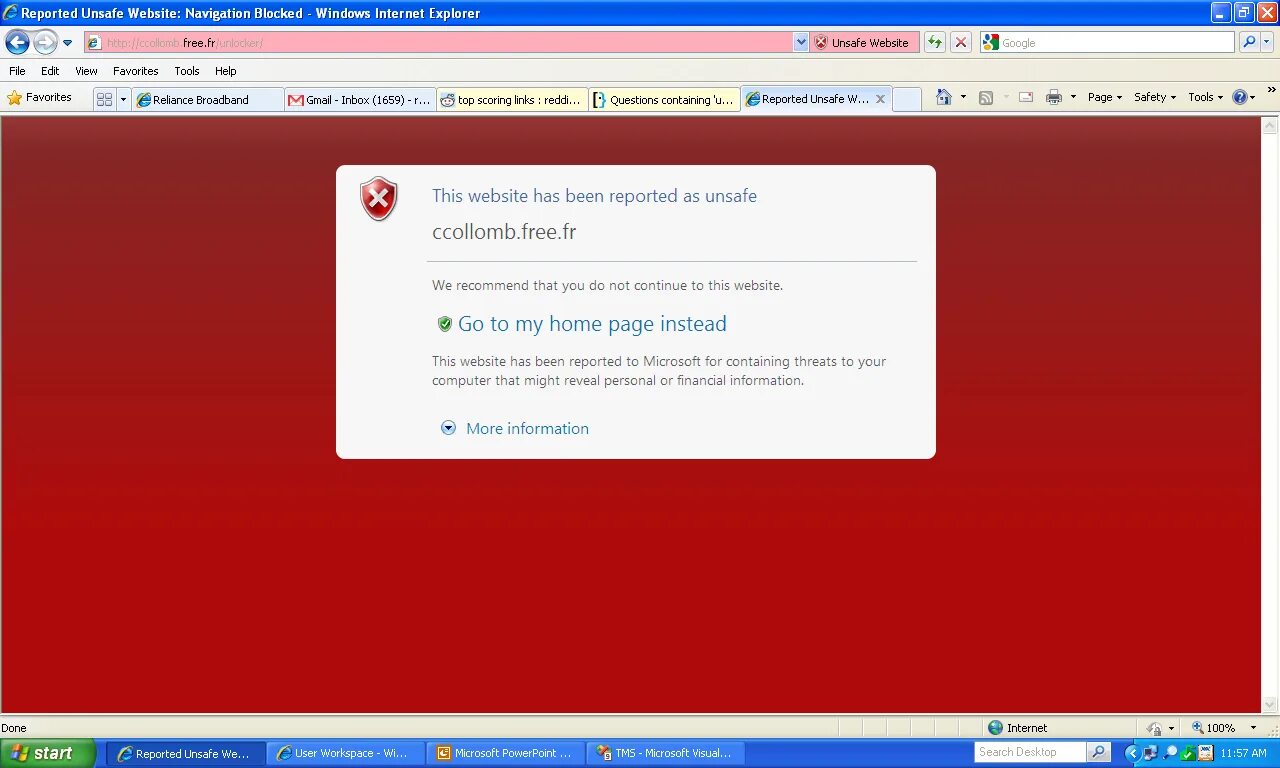Screen dimensions: 1280x768
Task: Open the Edit menu
Action: pyautogui.click(x=50, y=71)
